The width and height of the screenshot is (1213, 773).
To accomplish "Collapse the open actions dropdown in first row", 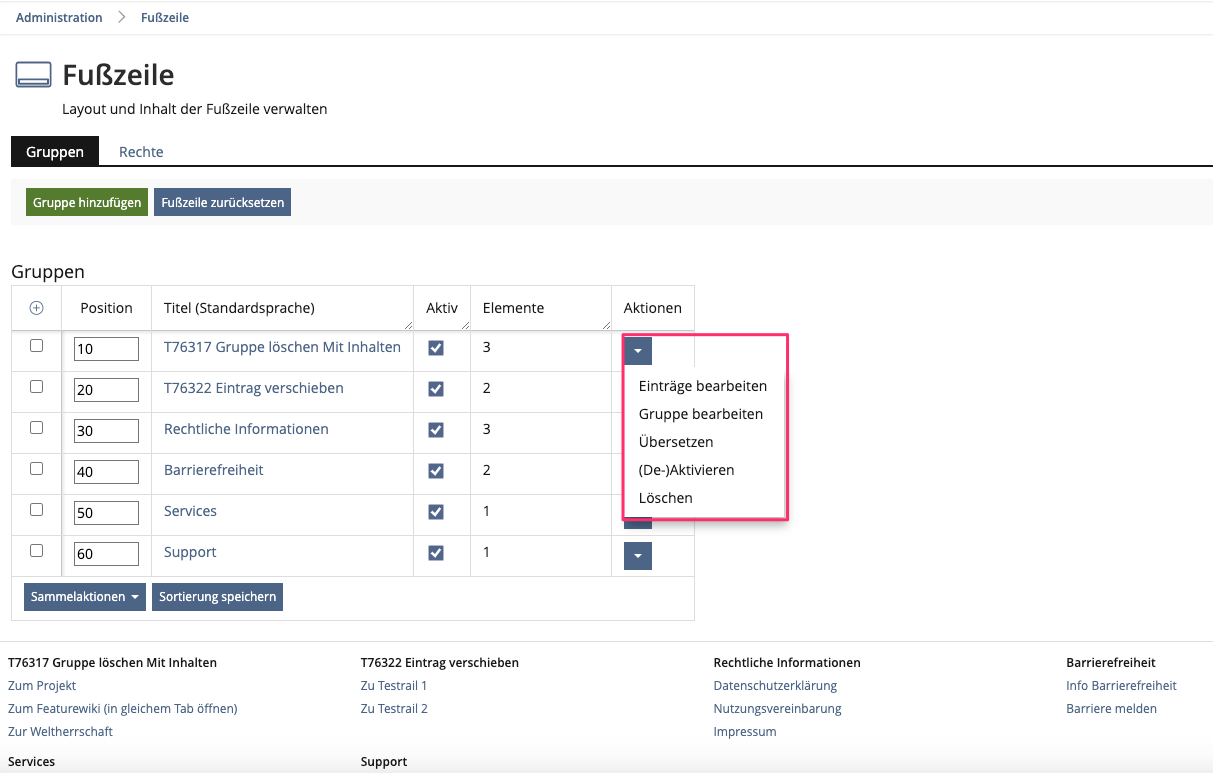I will pyautogui.click(x=637, y=350).
